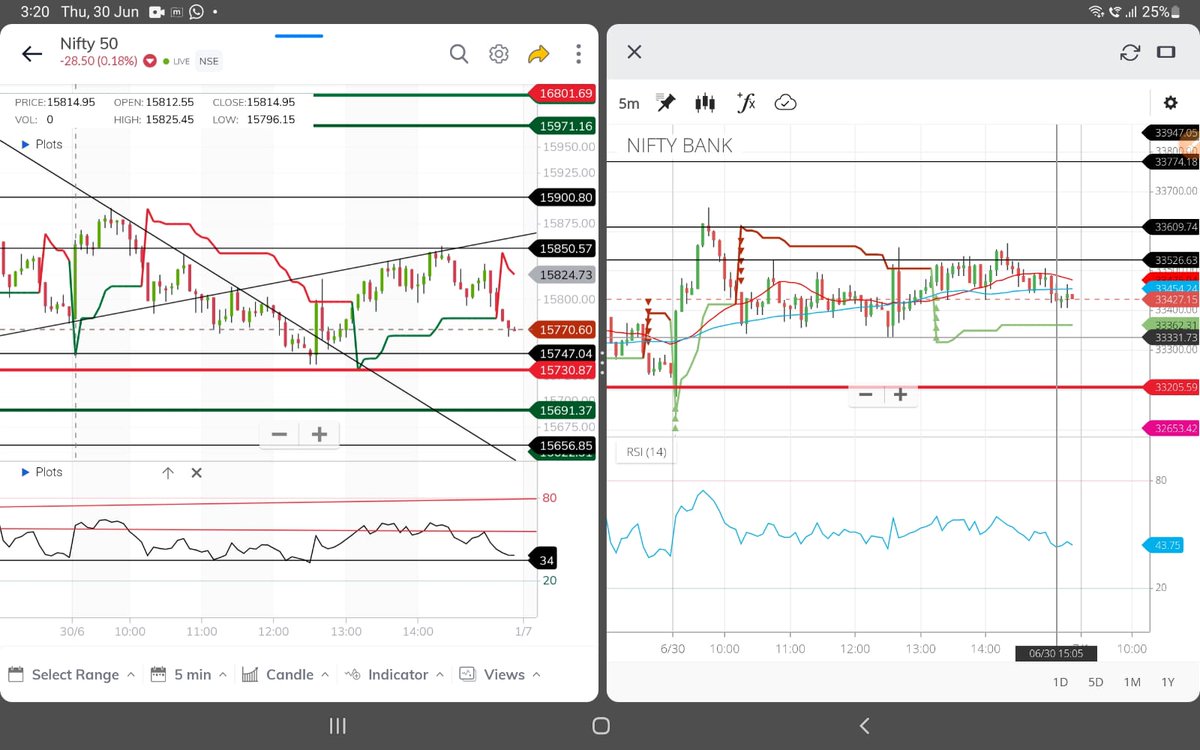Move RSI pane up with arrow
Image resolution: width=1200 pixels, height=750 pixels.
168,473
